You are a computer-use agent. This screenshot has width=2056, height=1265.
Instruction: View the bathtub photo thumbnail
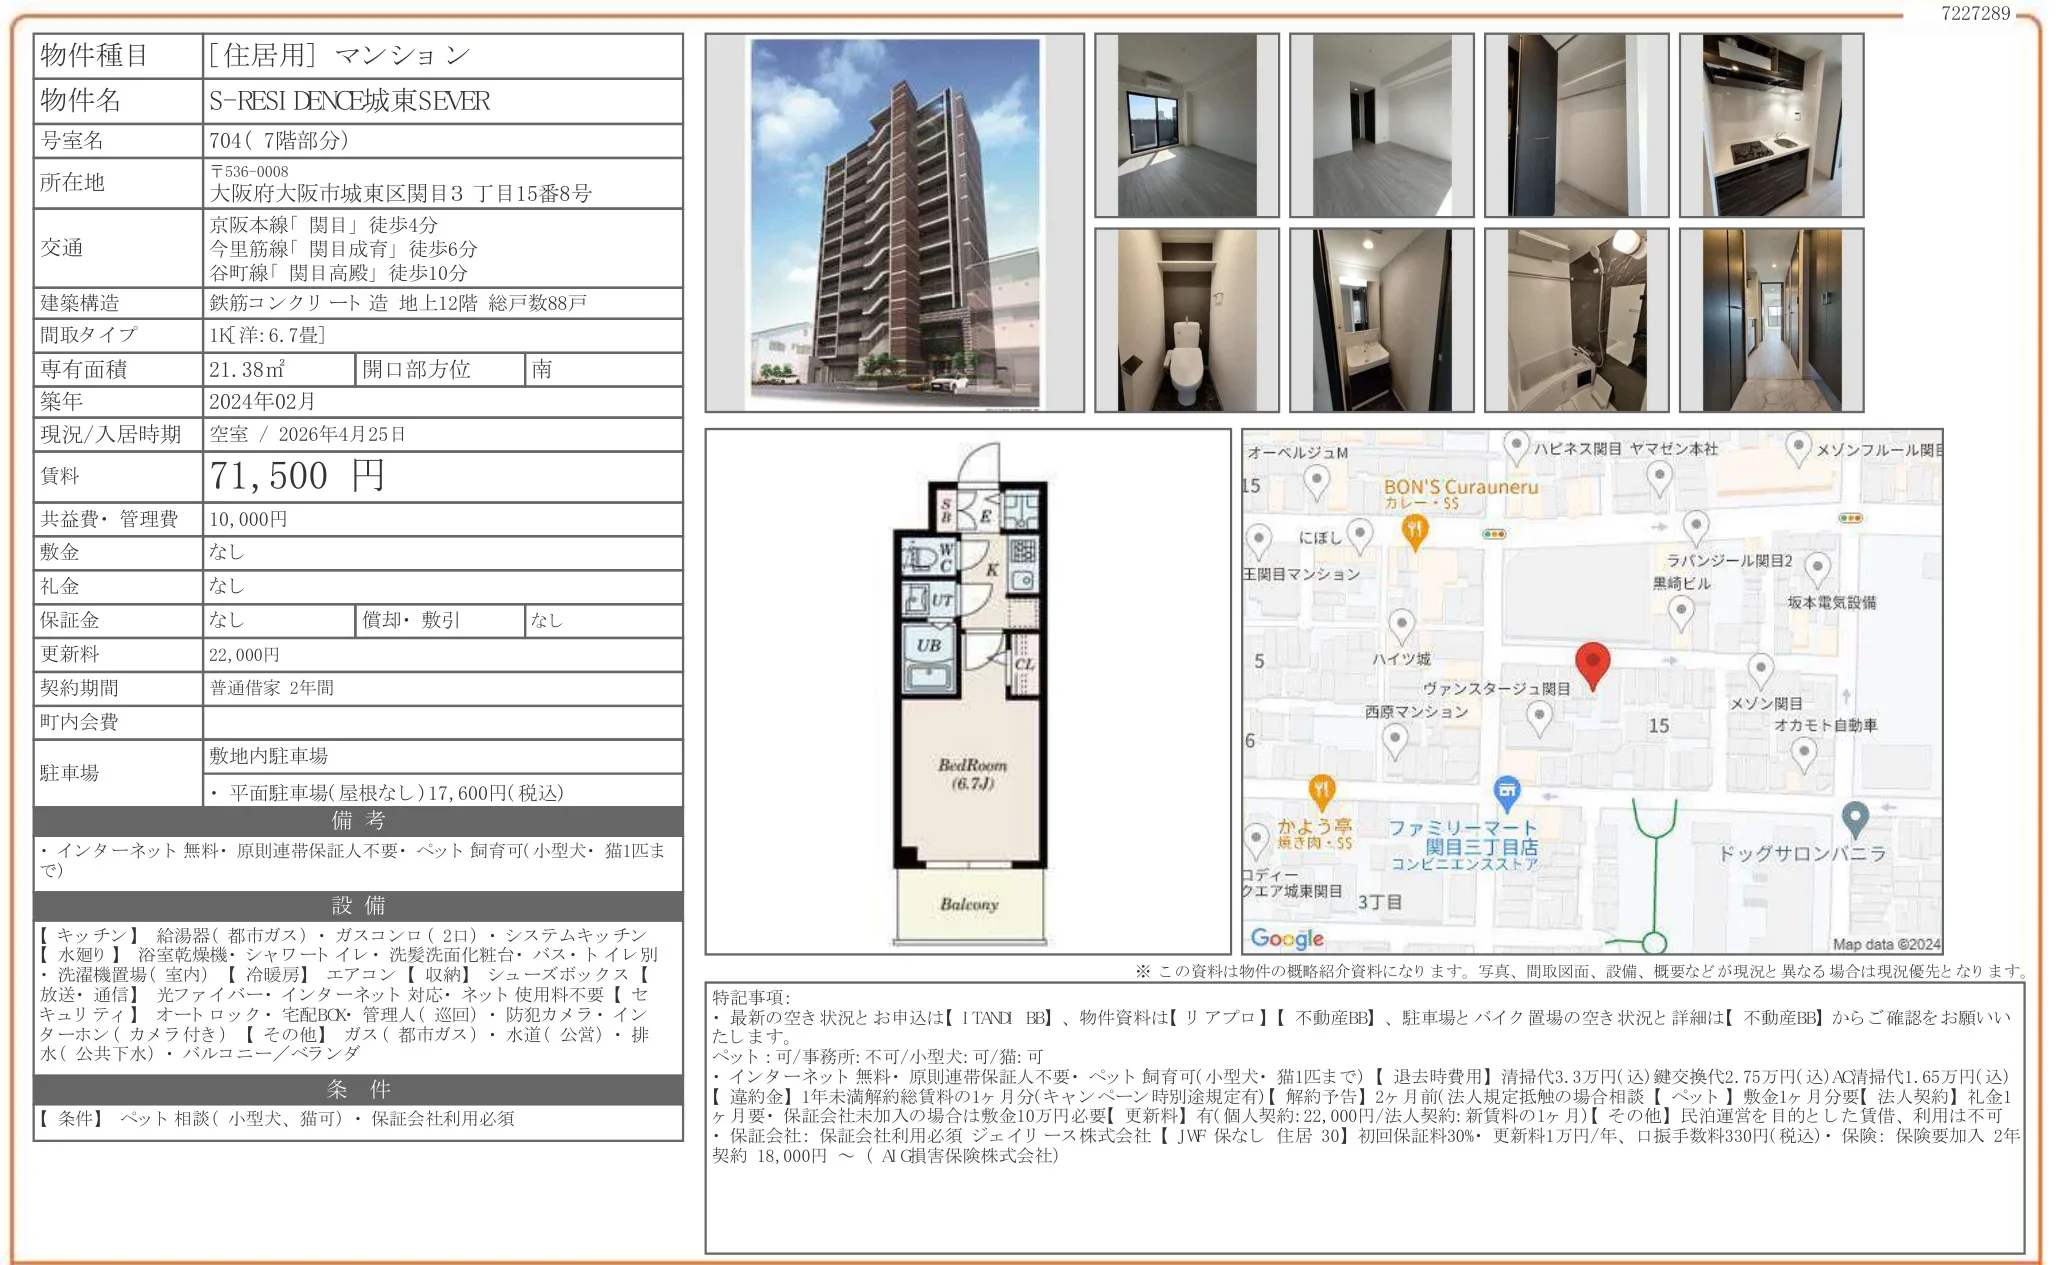click(x=1578, y=322)
